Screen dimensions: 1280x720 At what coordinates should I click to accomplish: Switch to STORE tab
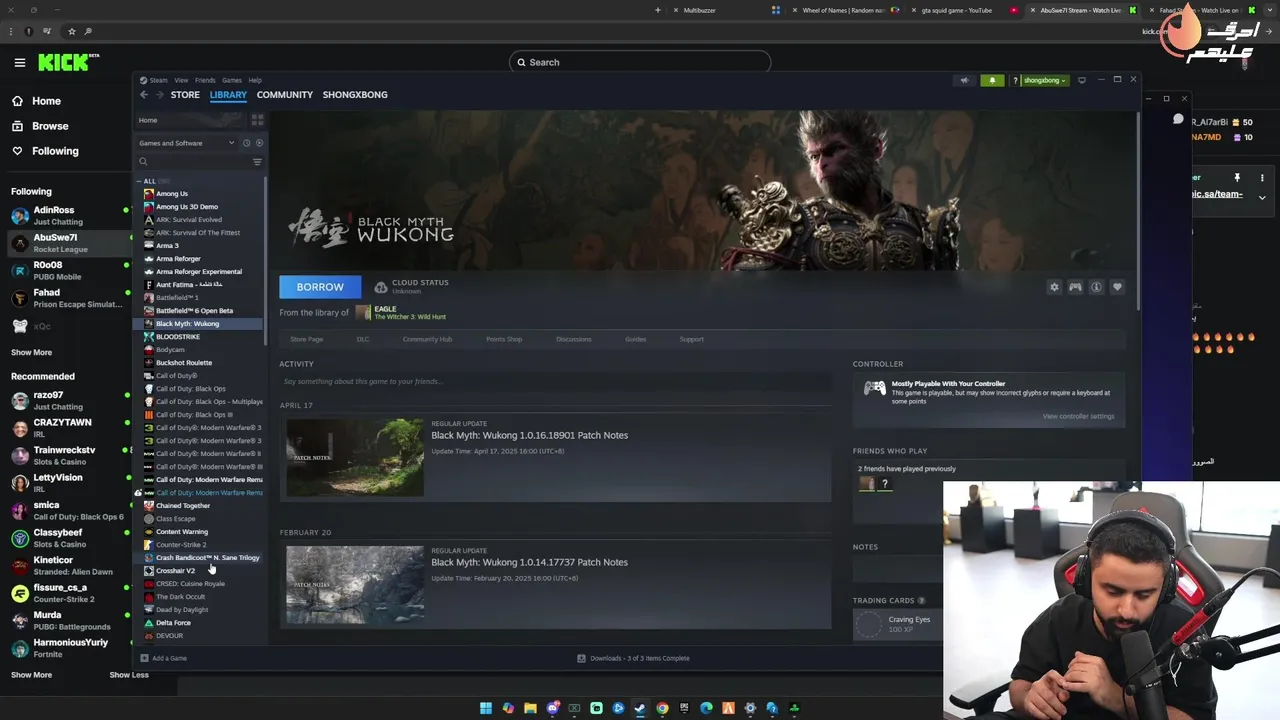click(185, 95)
